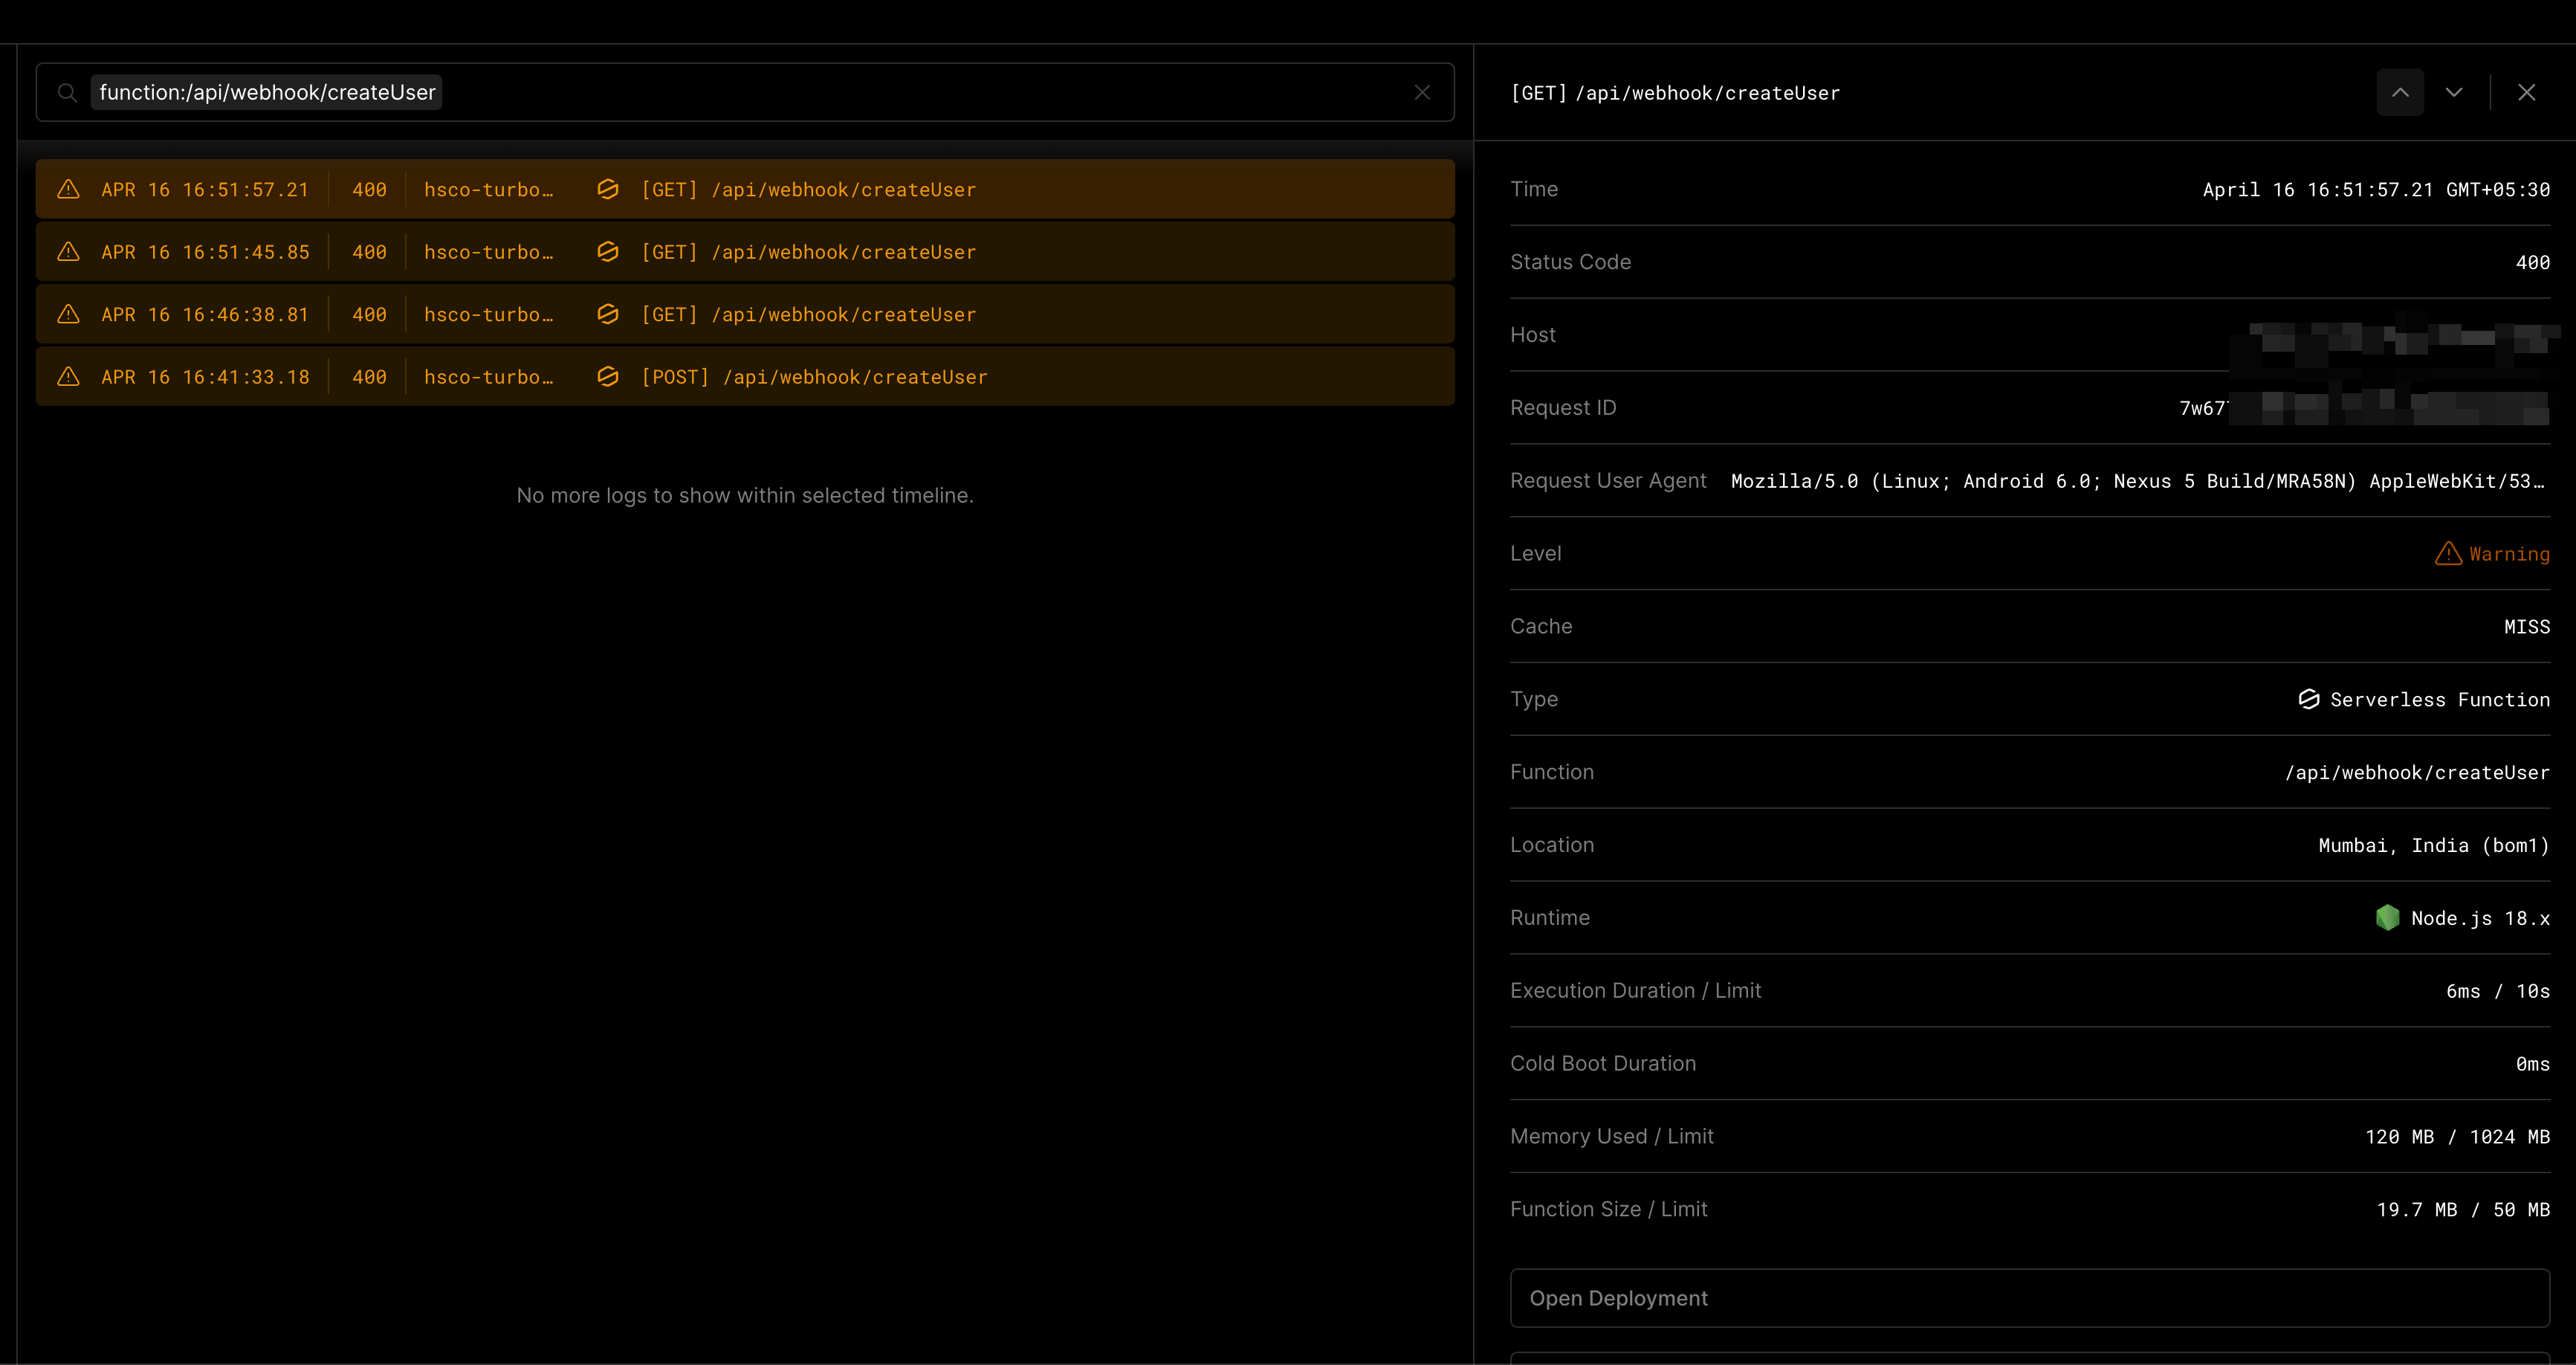Click the function:/api/webhook/createUser filter chip
Screen dimensions: 2576x1365
coord(267,93)
